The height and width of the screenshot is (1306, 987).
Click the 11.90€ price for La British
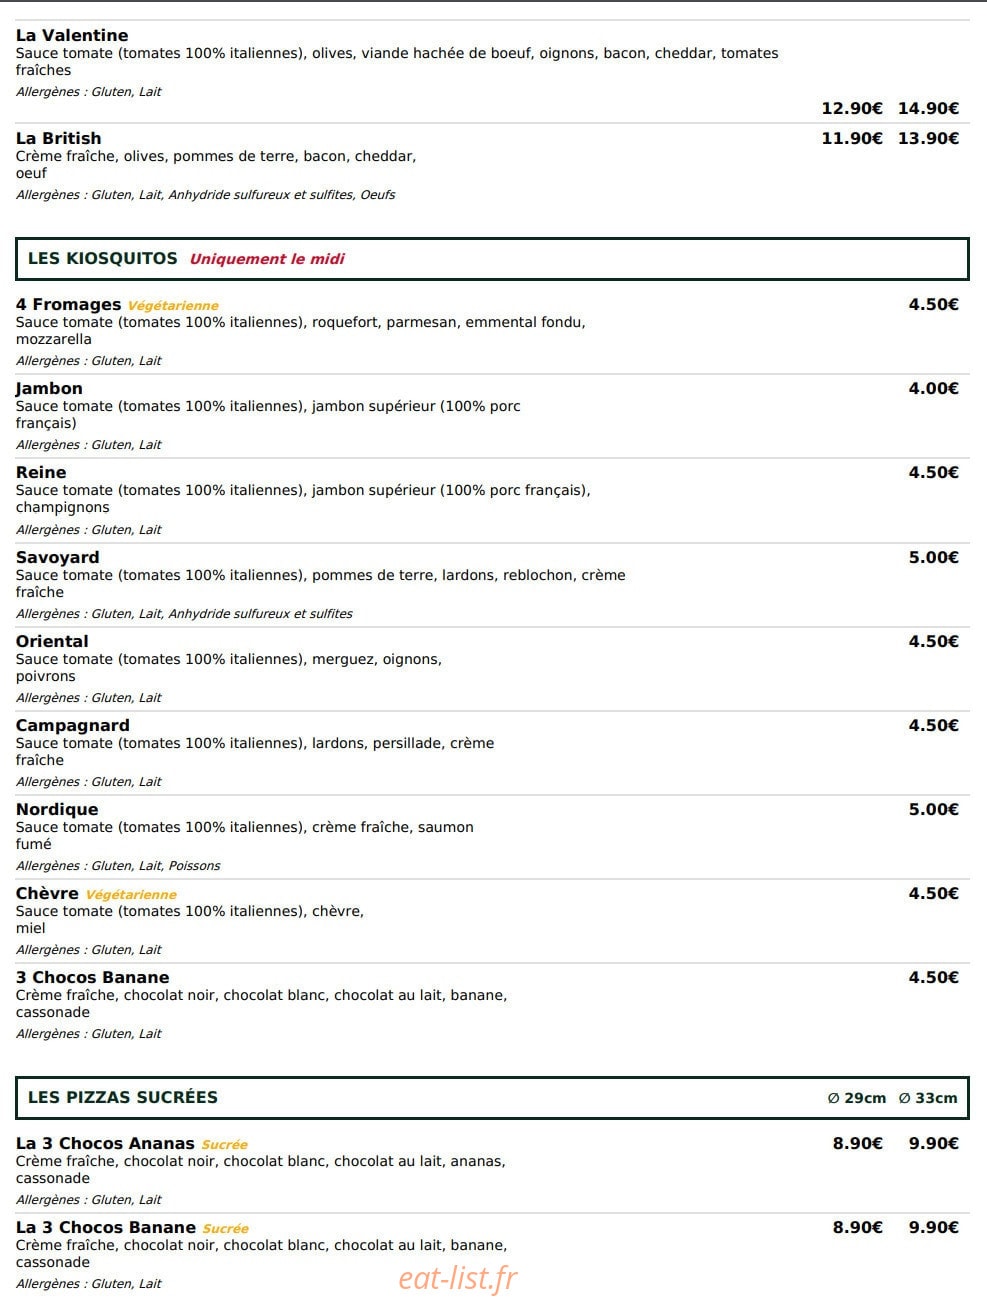(x=852, y=138)
